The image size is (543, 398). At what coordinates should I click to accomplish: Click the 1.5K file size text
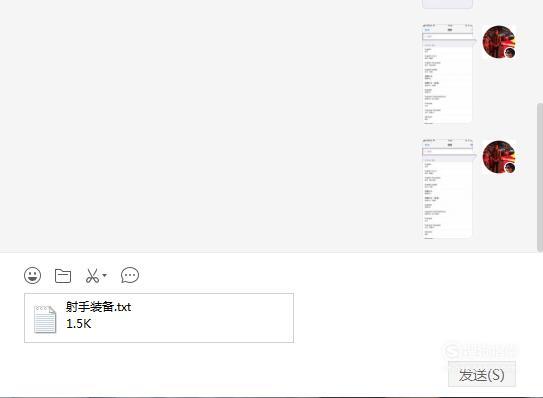pos(79,324)
